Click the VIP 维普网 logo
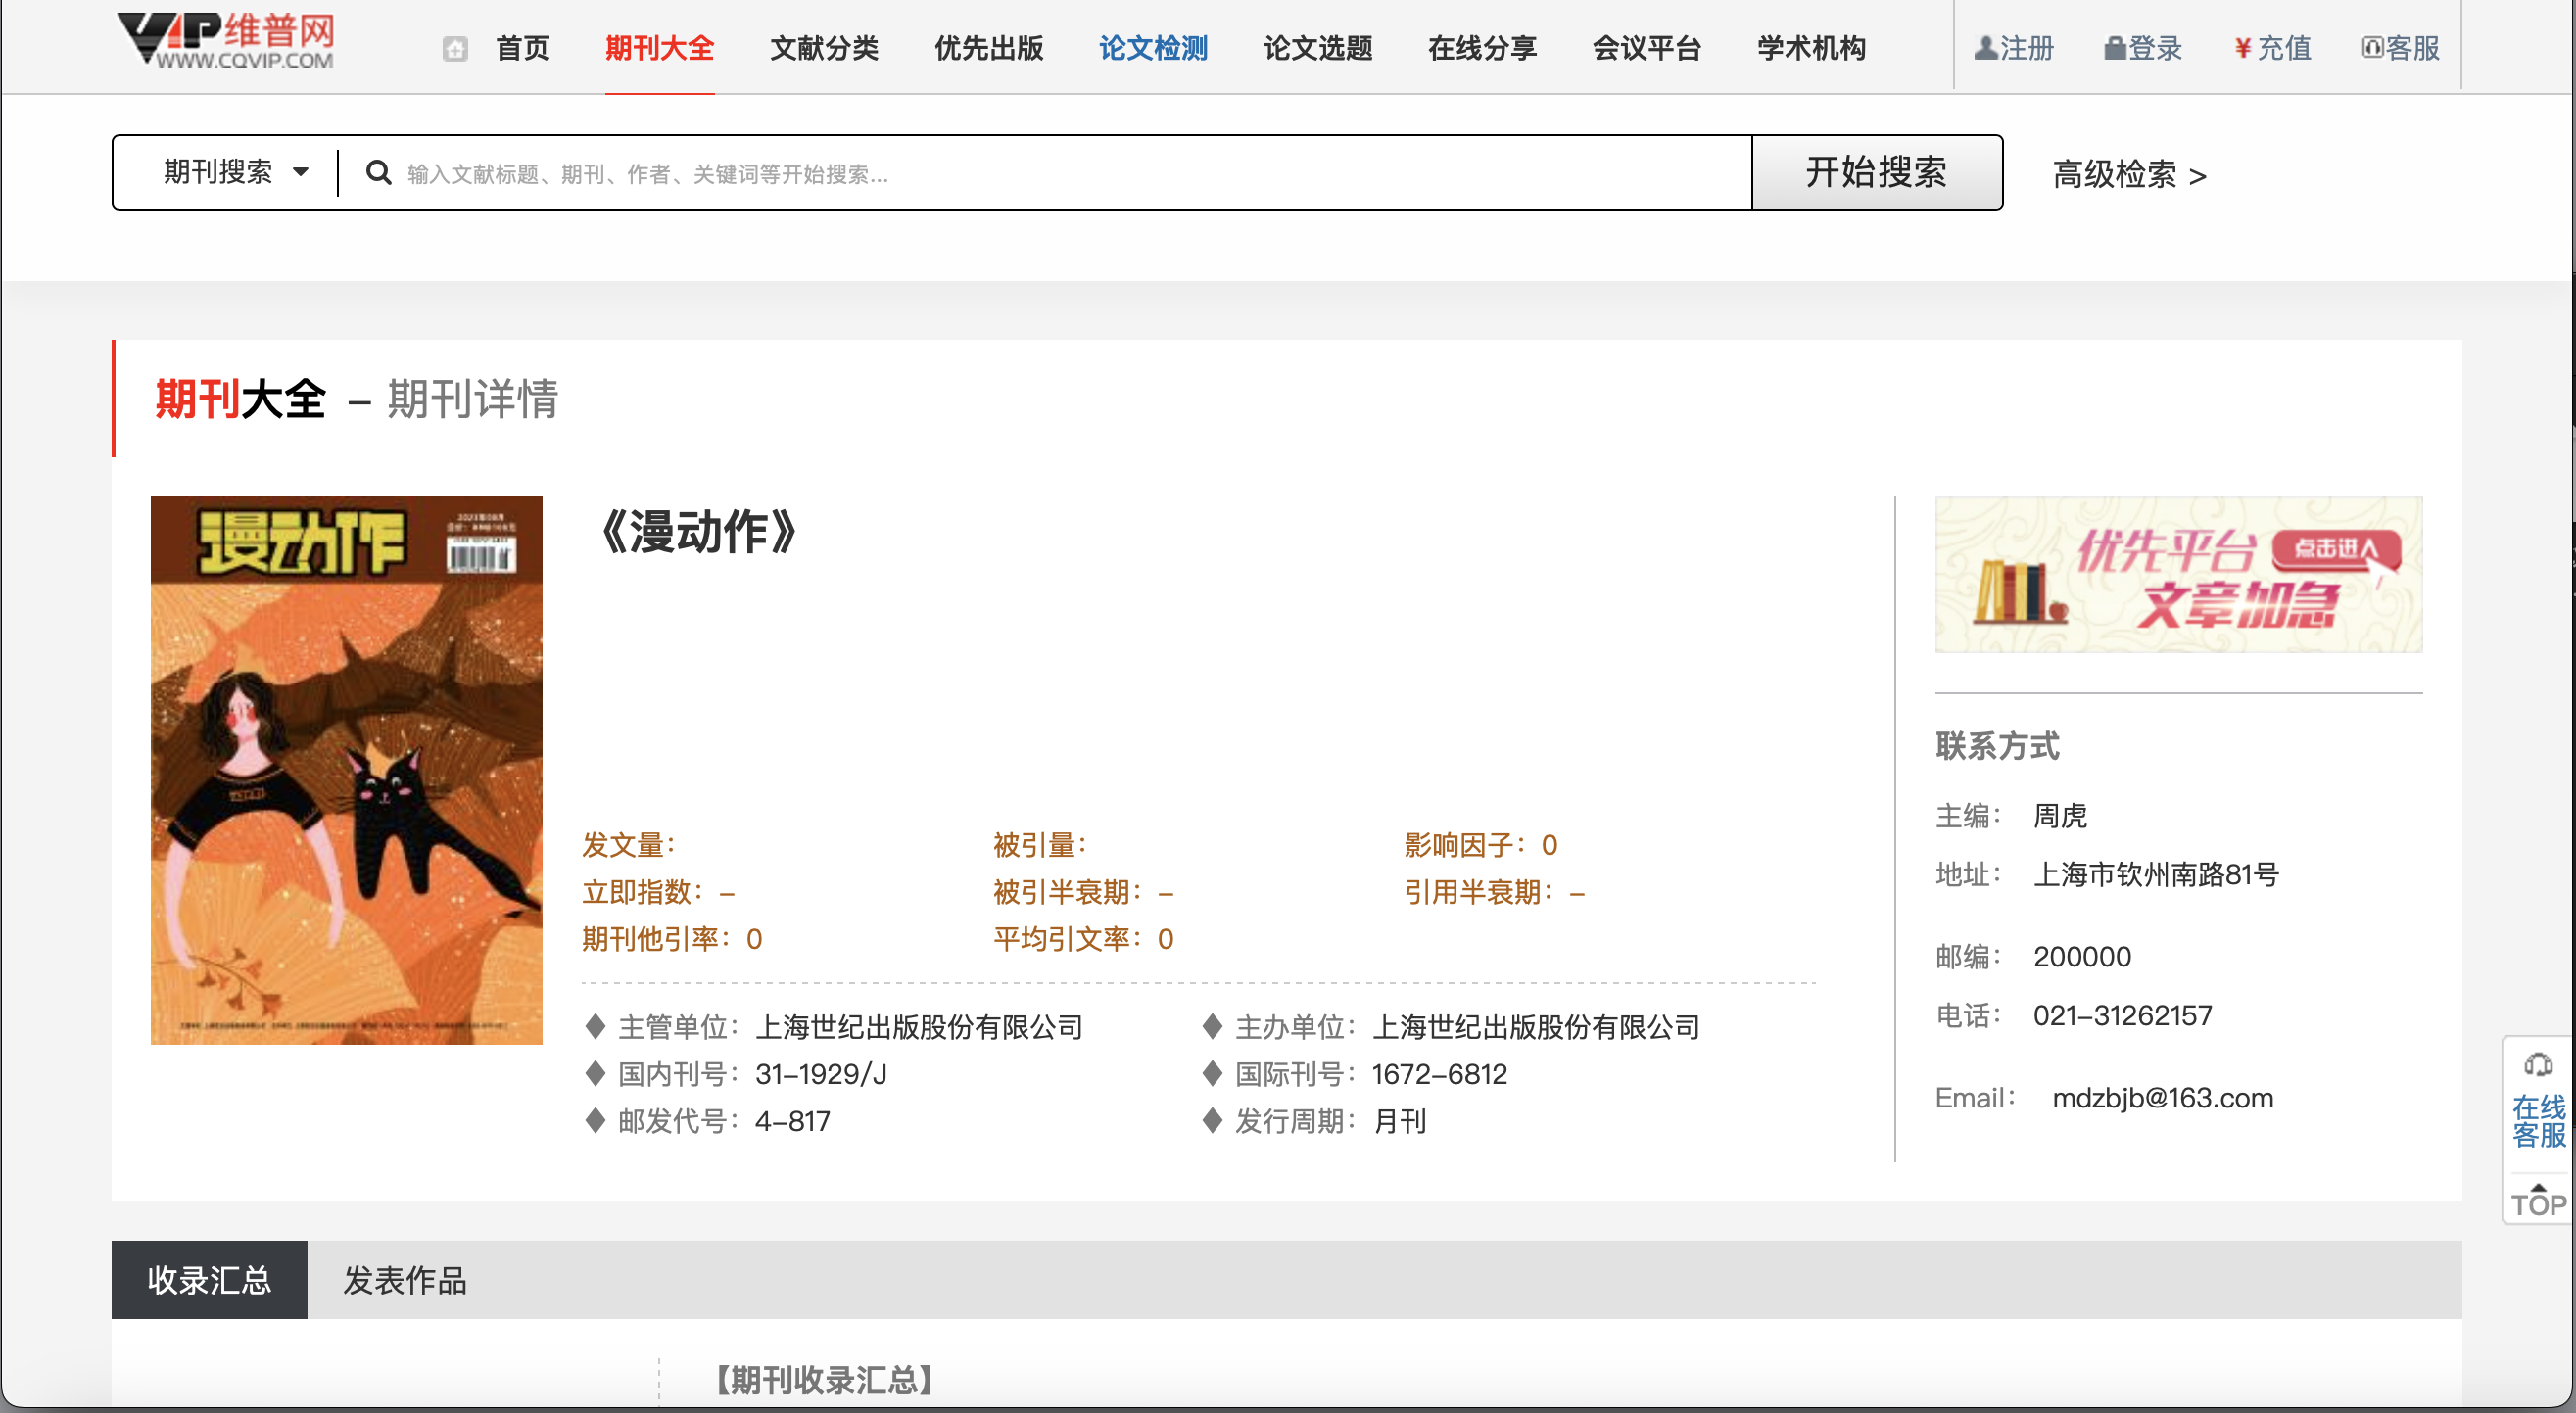2576x1413 pixels. pos(226,40)
